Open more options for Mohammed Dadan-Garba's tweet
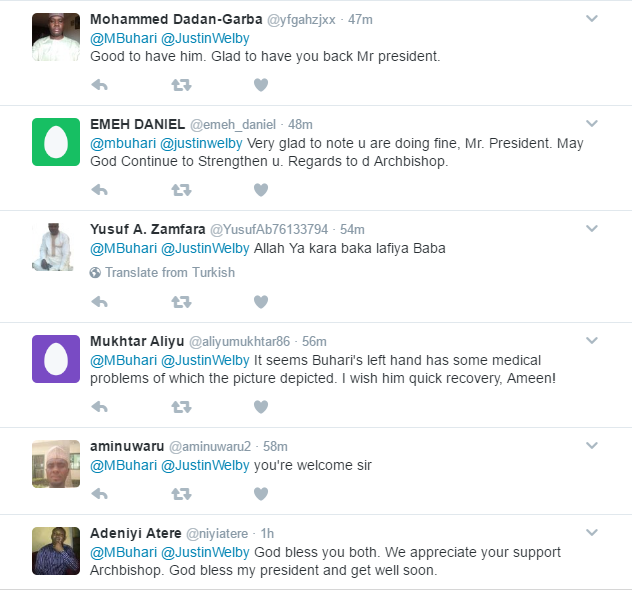This screenshot has height=590, width=632. 591,19
